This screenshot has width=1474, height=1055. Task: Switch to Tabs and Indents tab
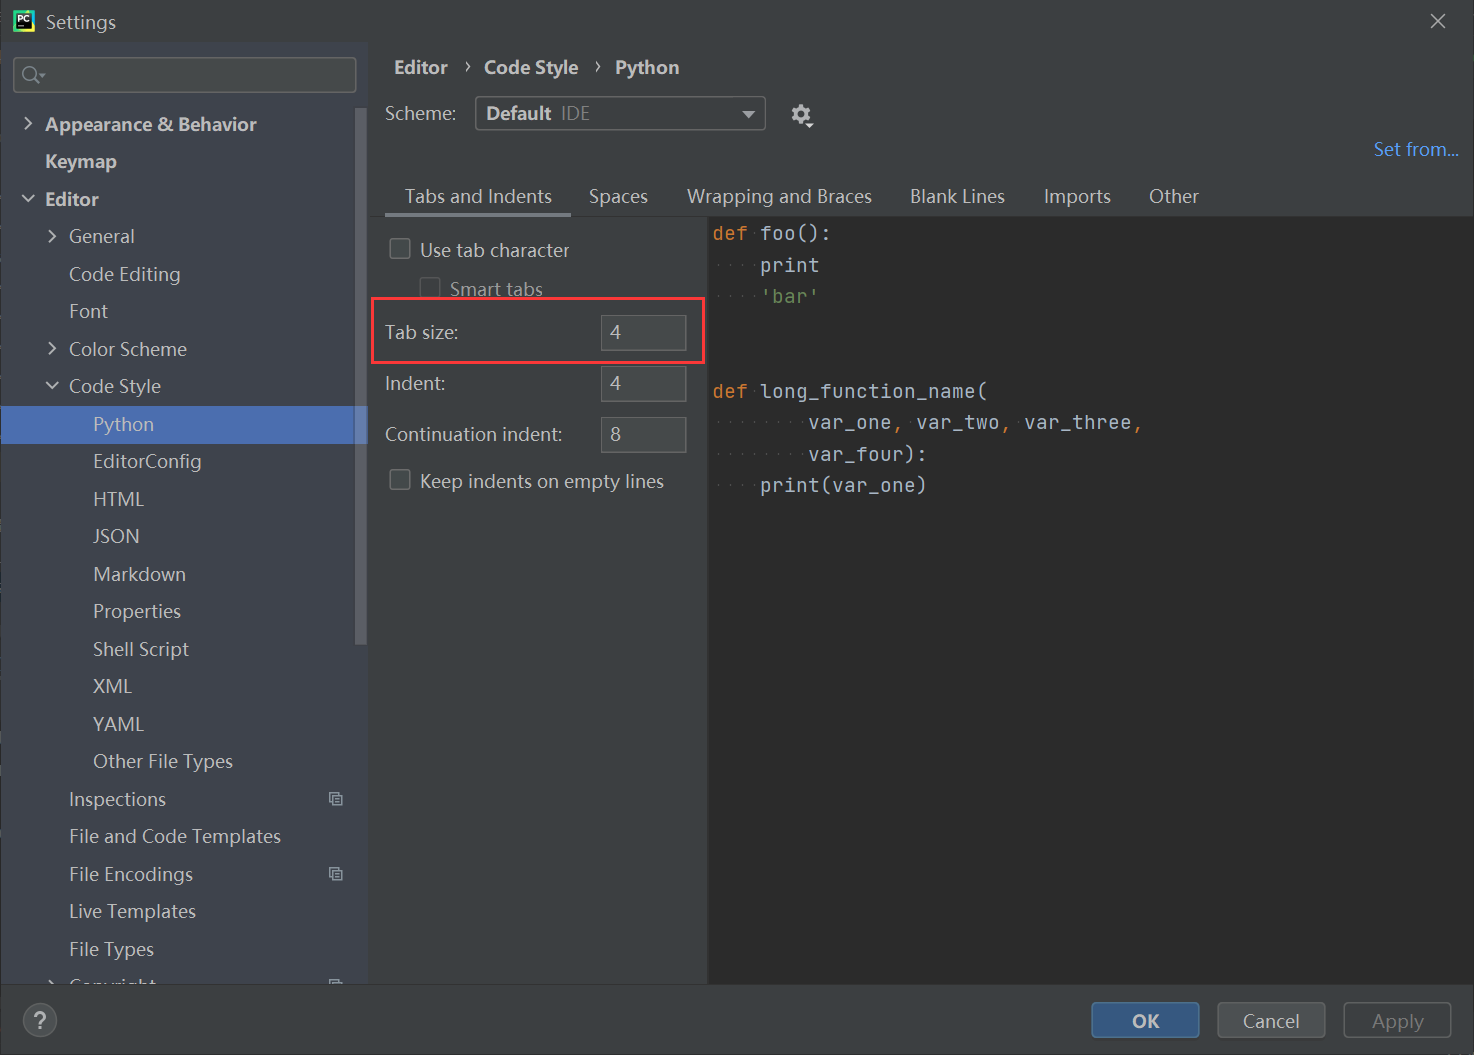pos(478,196)
